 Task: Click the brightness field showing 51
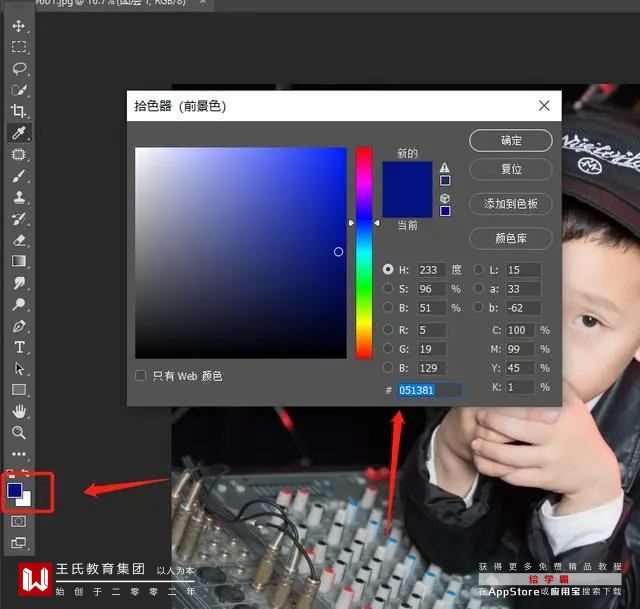tap(431, 308)
